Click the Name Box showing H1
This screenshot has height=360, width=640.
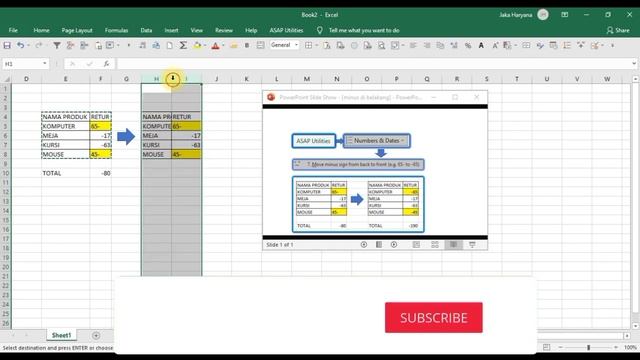point(21,64)
